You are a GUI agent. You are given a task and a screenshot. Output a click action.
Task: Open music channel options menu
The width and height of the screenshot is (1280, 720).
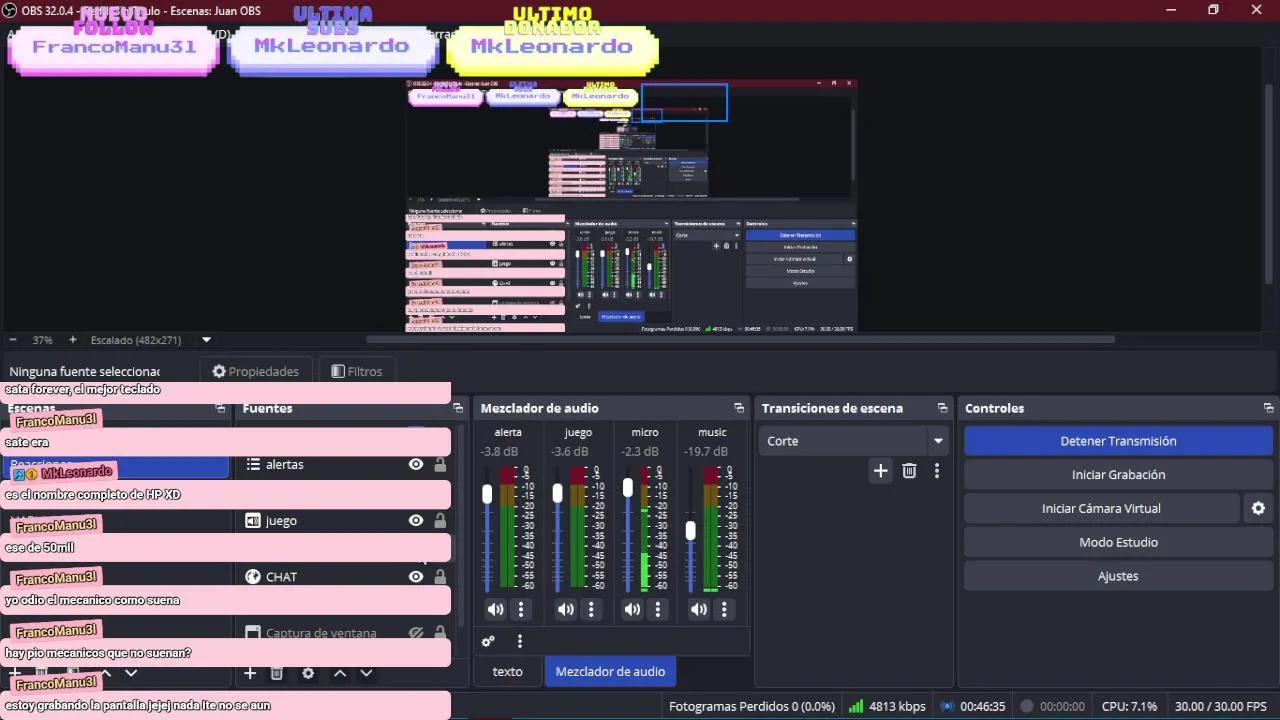tap(724, 609)
